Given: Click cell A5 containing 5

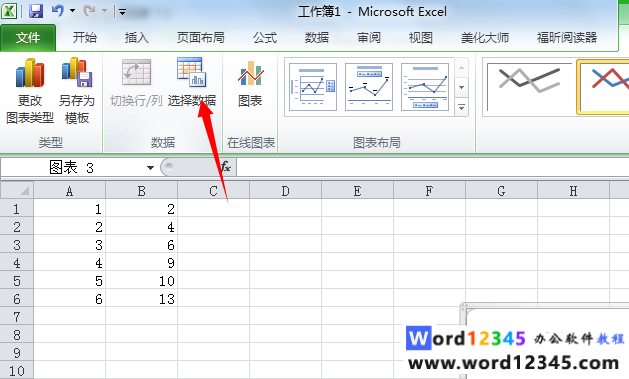Looking at the screenshot, I should click(69, 281).
